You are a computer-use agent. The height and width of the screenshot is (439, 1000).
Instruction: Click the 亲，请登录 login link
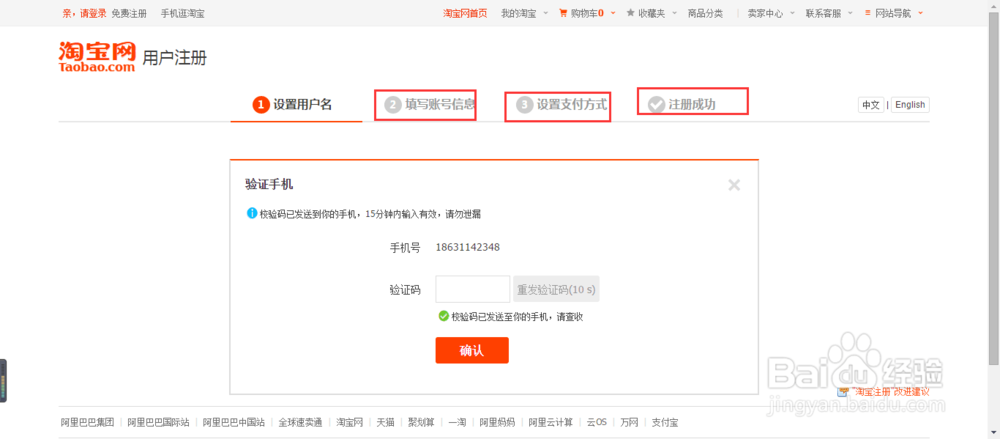[84, 13]
